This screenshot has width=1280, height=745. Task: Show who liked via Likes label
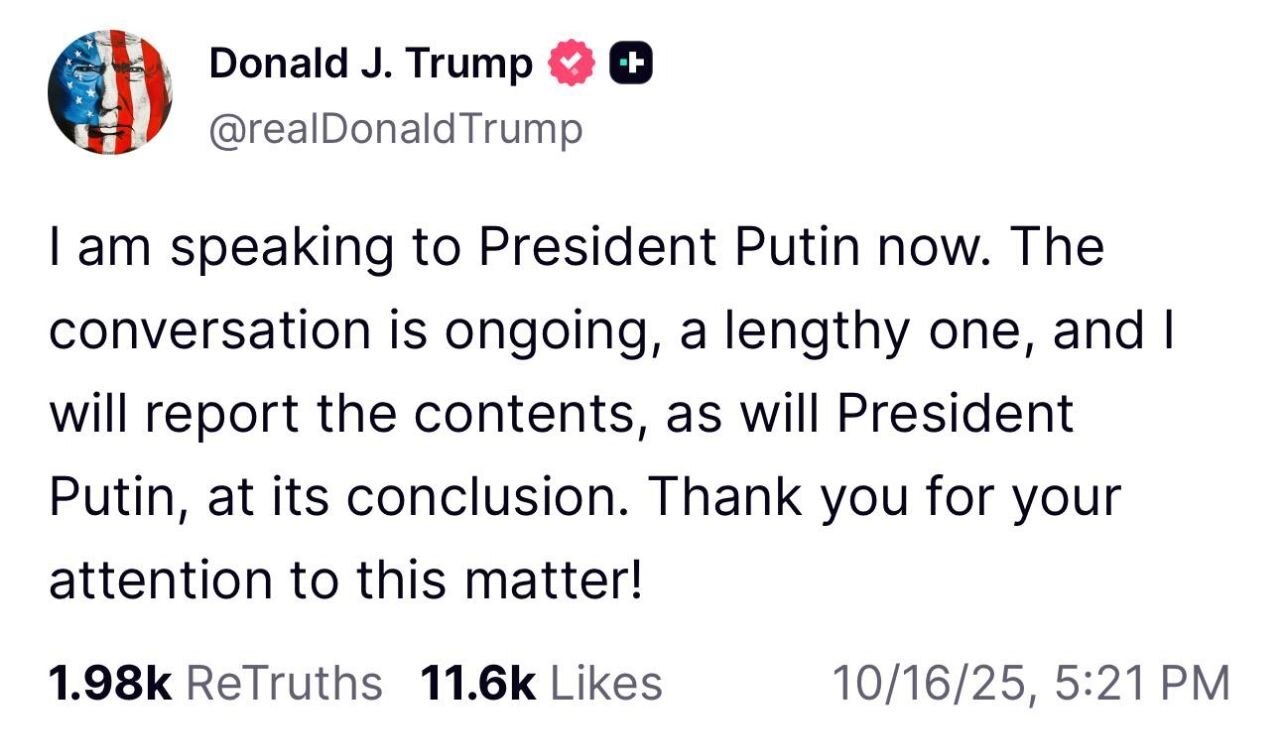click(607, 683)
